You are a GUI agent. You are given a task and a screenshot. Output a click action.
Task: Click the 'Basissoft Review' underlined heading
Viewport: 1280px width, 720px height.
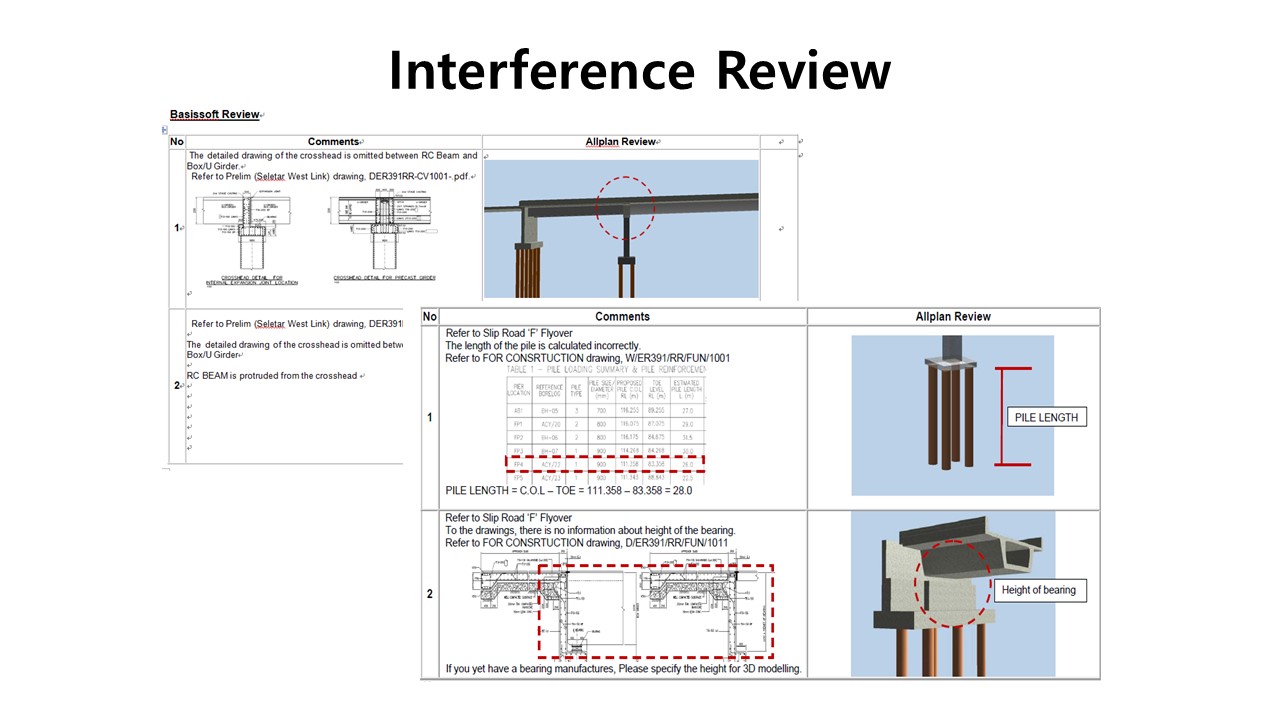(214, 115)
